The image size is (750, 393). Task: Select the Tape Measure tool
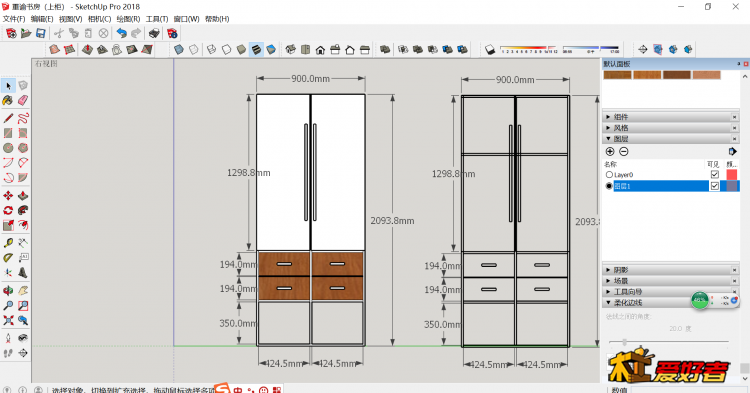[x=8, y=242]
